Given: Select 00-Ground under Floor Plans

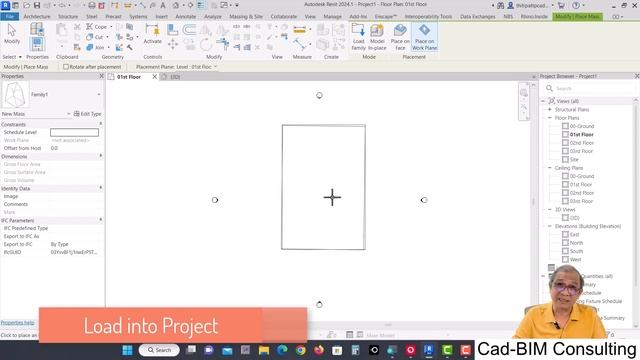Looking at the screenshot, I should tap(582, 126).
